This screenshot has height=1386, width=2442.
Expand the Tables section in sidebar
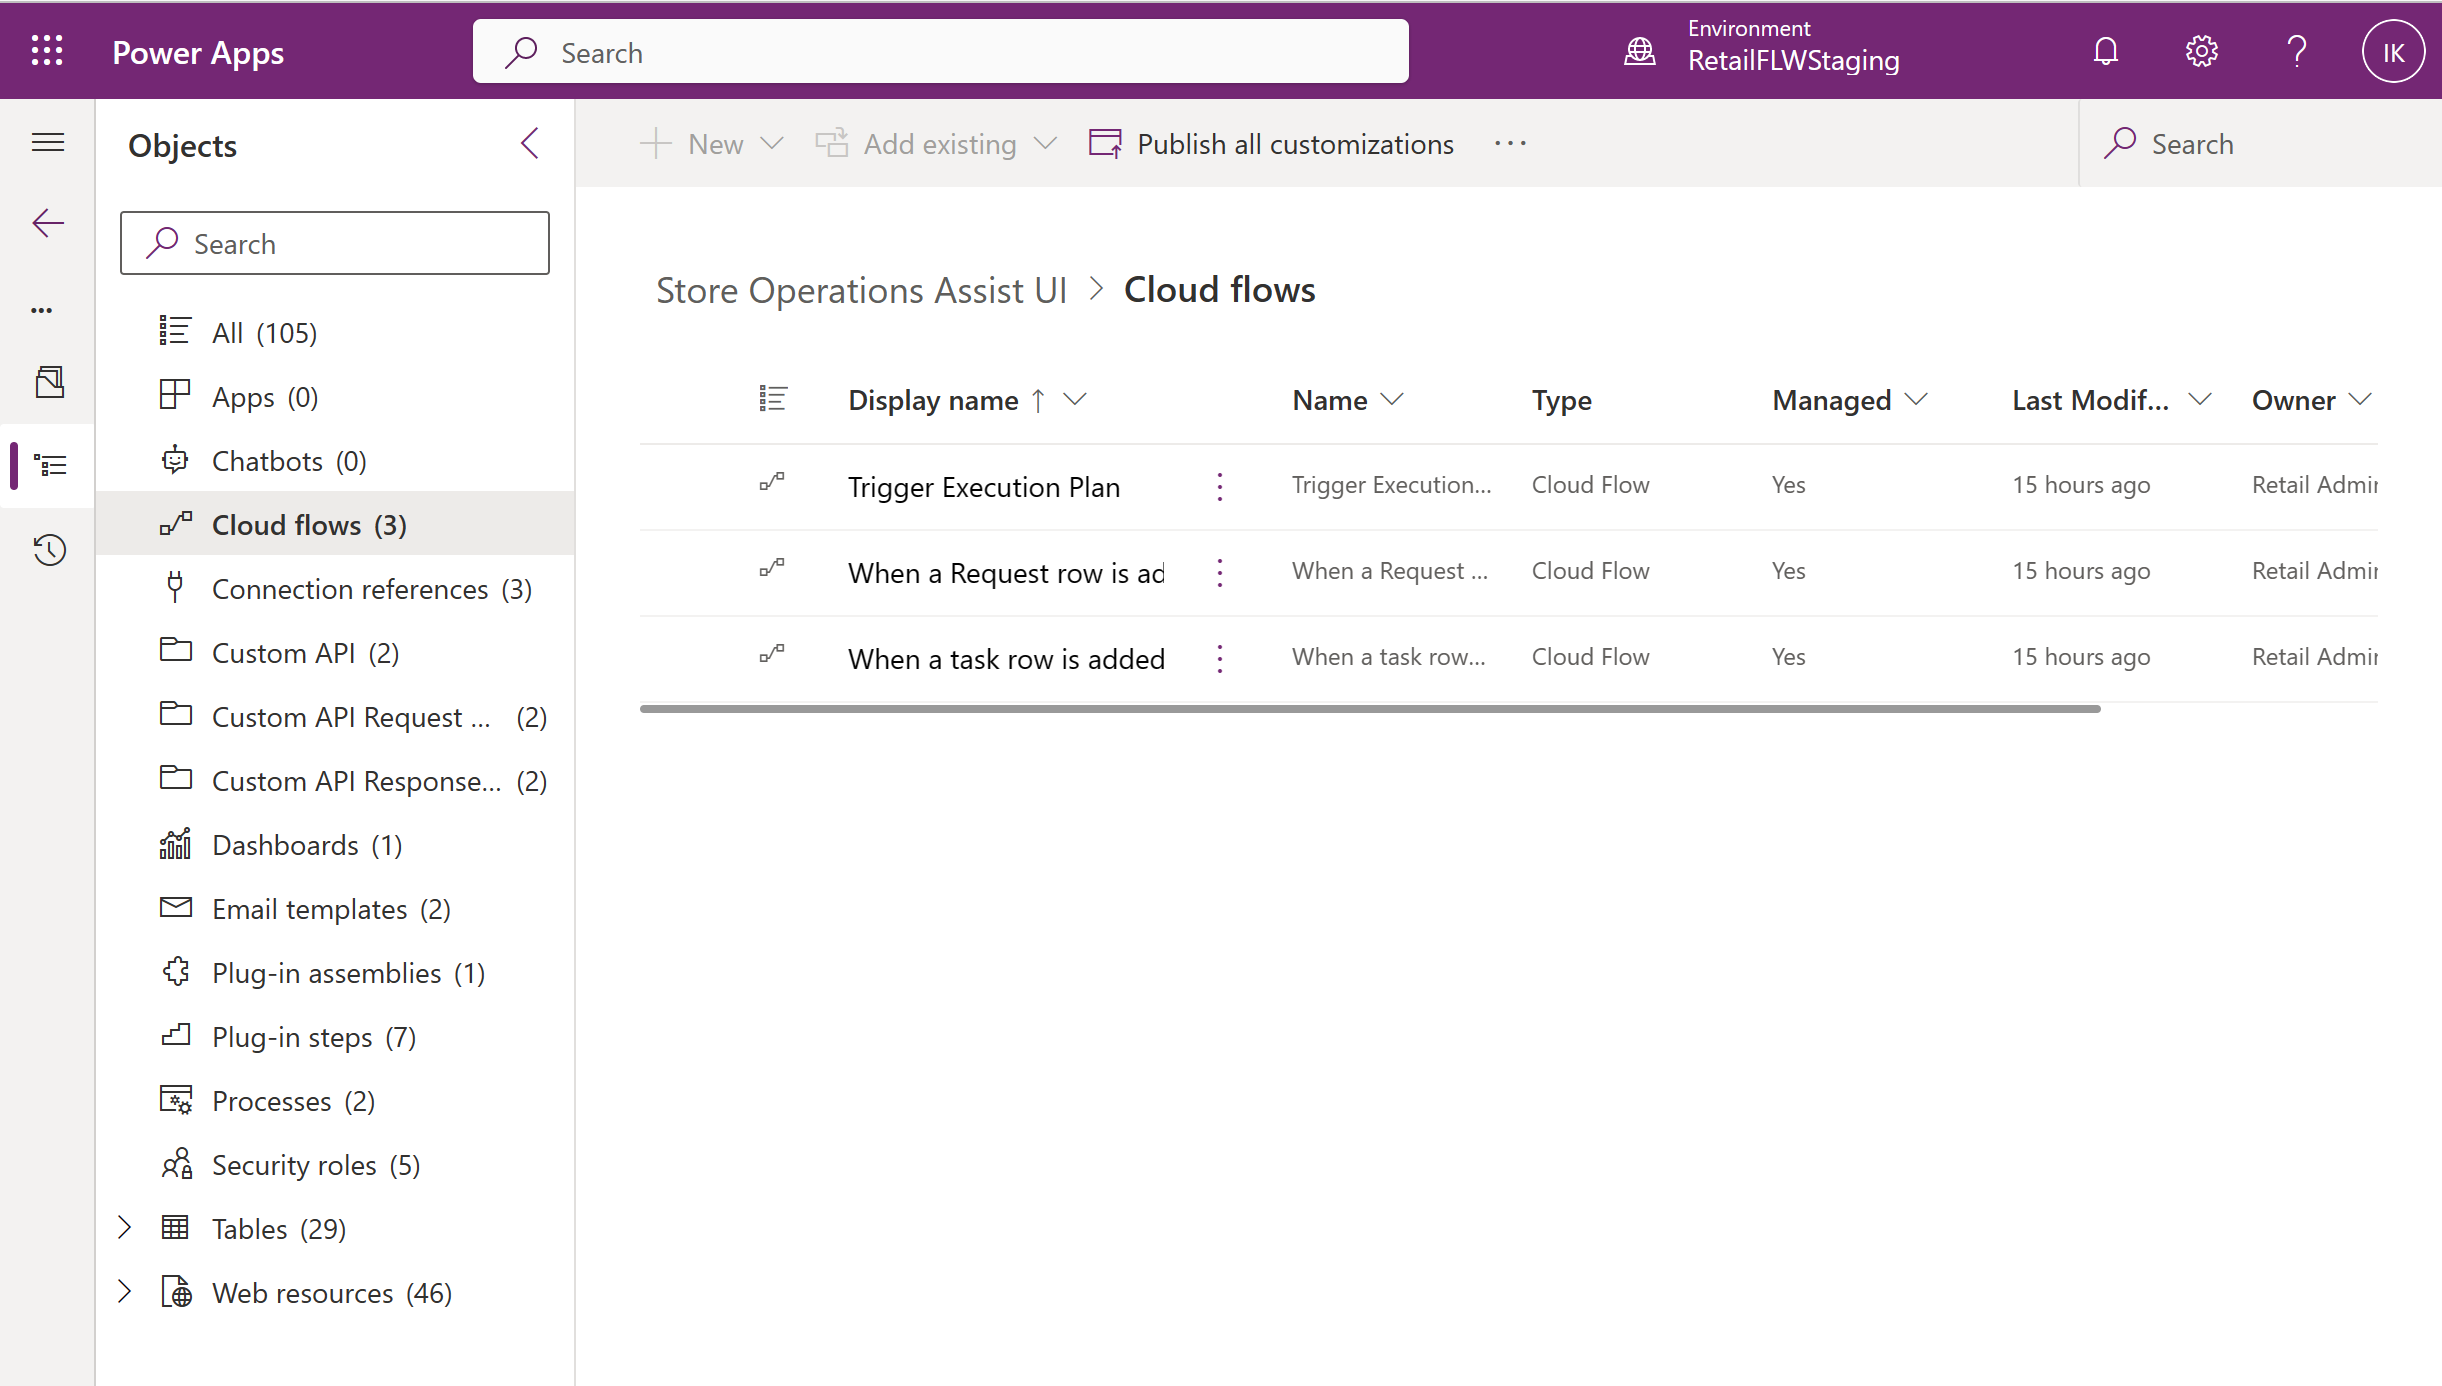coord(126,1227)
